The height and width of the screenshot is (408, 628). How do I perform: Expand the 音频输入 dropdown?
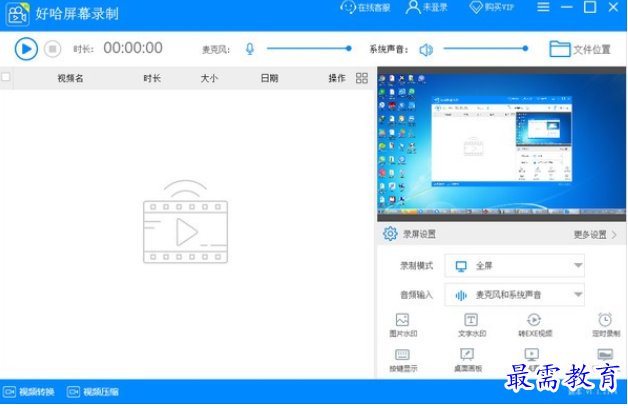pos(514,295)
